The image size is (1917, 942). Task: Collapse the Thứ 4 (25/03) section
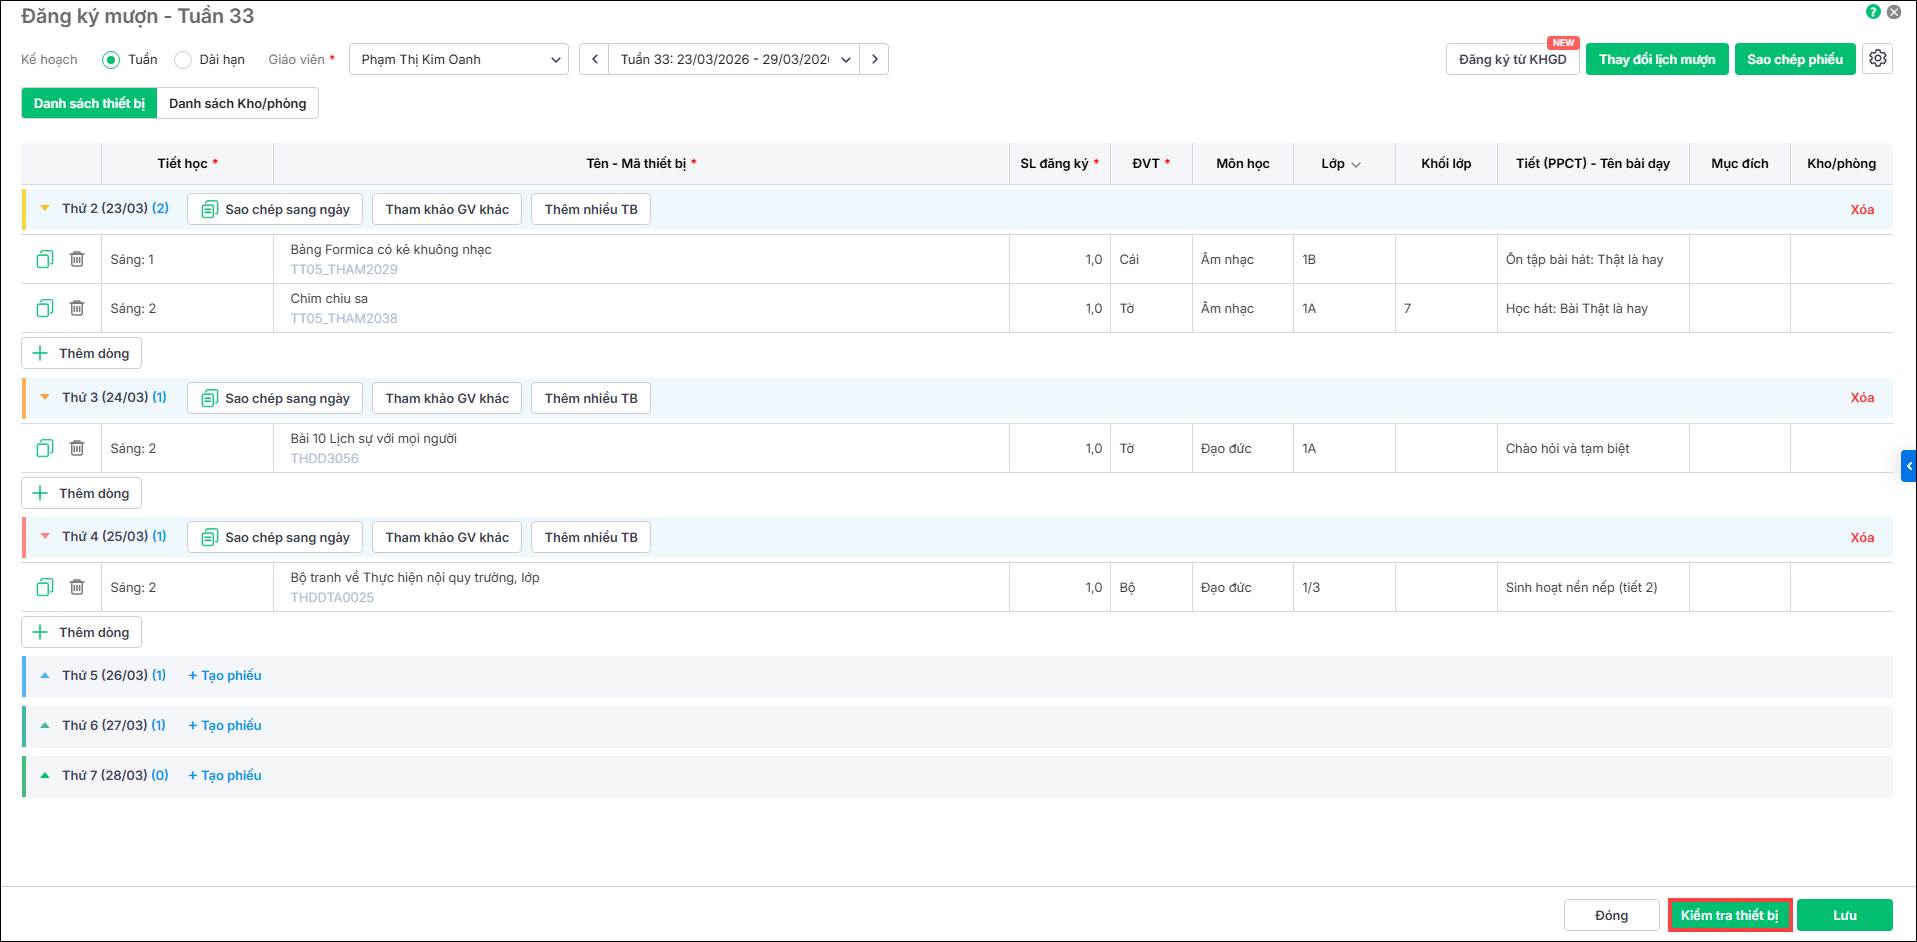pos(45,536)
